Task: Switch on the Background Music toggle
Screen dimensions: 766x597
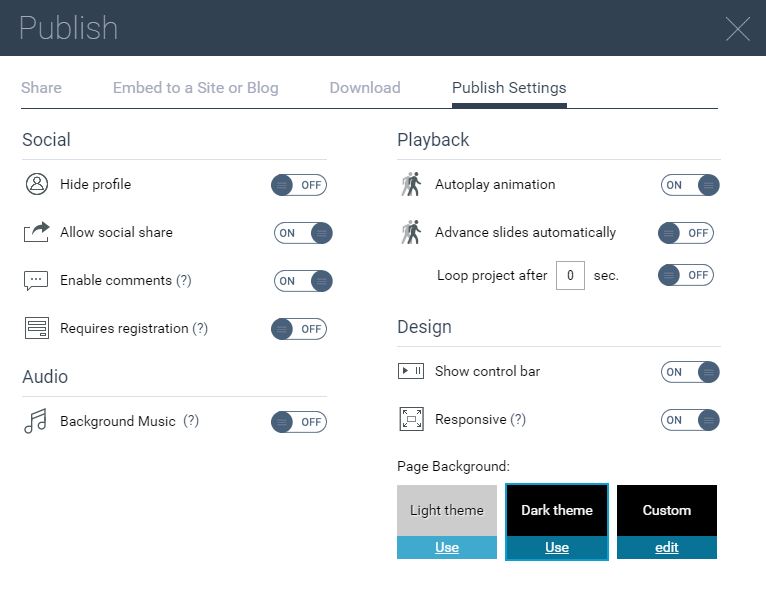Action: pos(299,422)
